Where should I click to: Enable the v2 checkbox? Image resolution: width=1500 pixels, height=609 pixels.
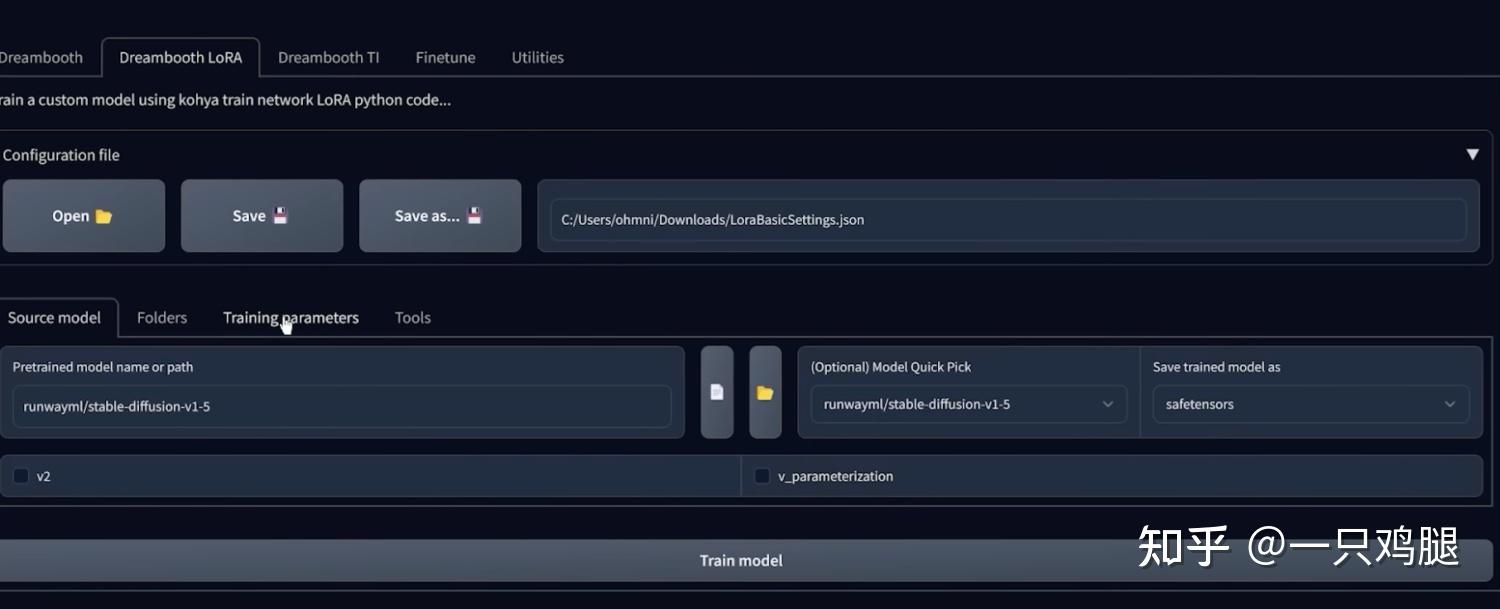pos(21,476)
